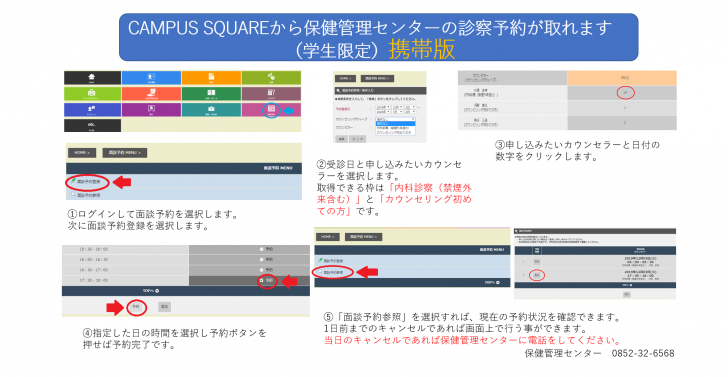Toggle the checked 予約 checkbox for 17:30 - 18:00
728x377 pixels.
[x=261, y=280]
